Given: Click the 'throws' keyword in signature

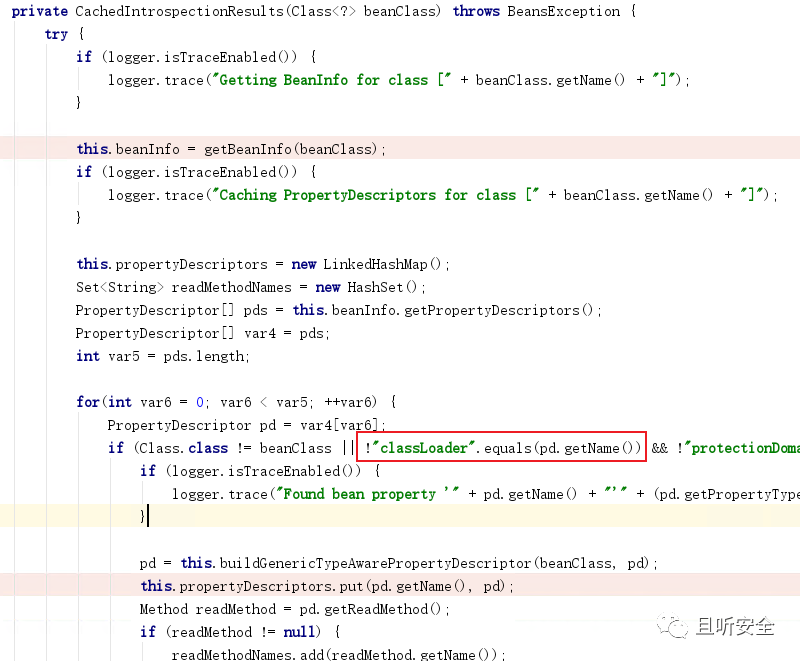Looking at the screenshot, I should point(476,11).
